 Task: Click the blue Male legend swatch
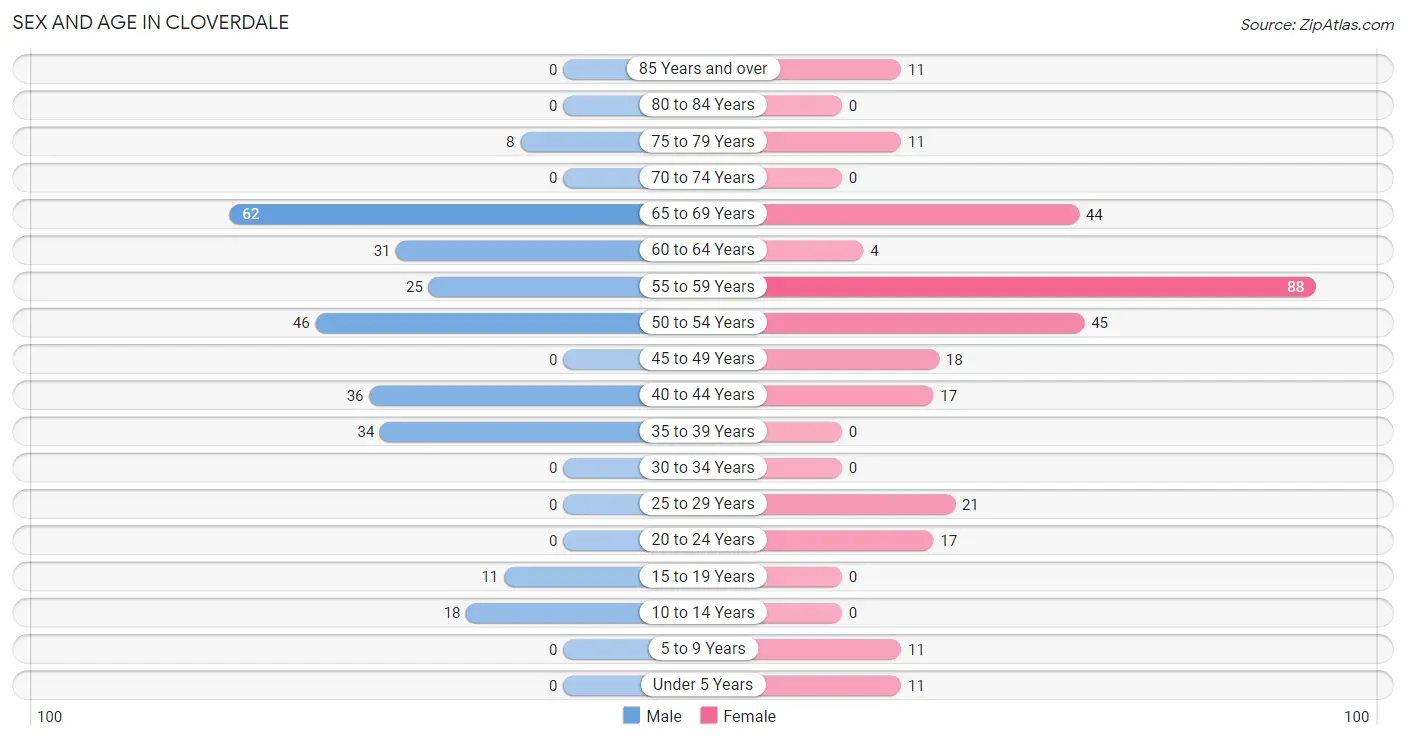(x=631, y=716)
